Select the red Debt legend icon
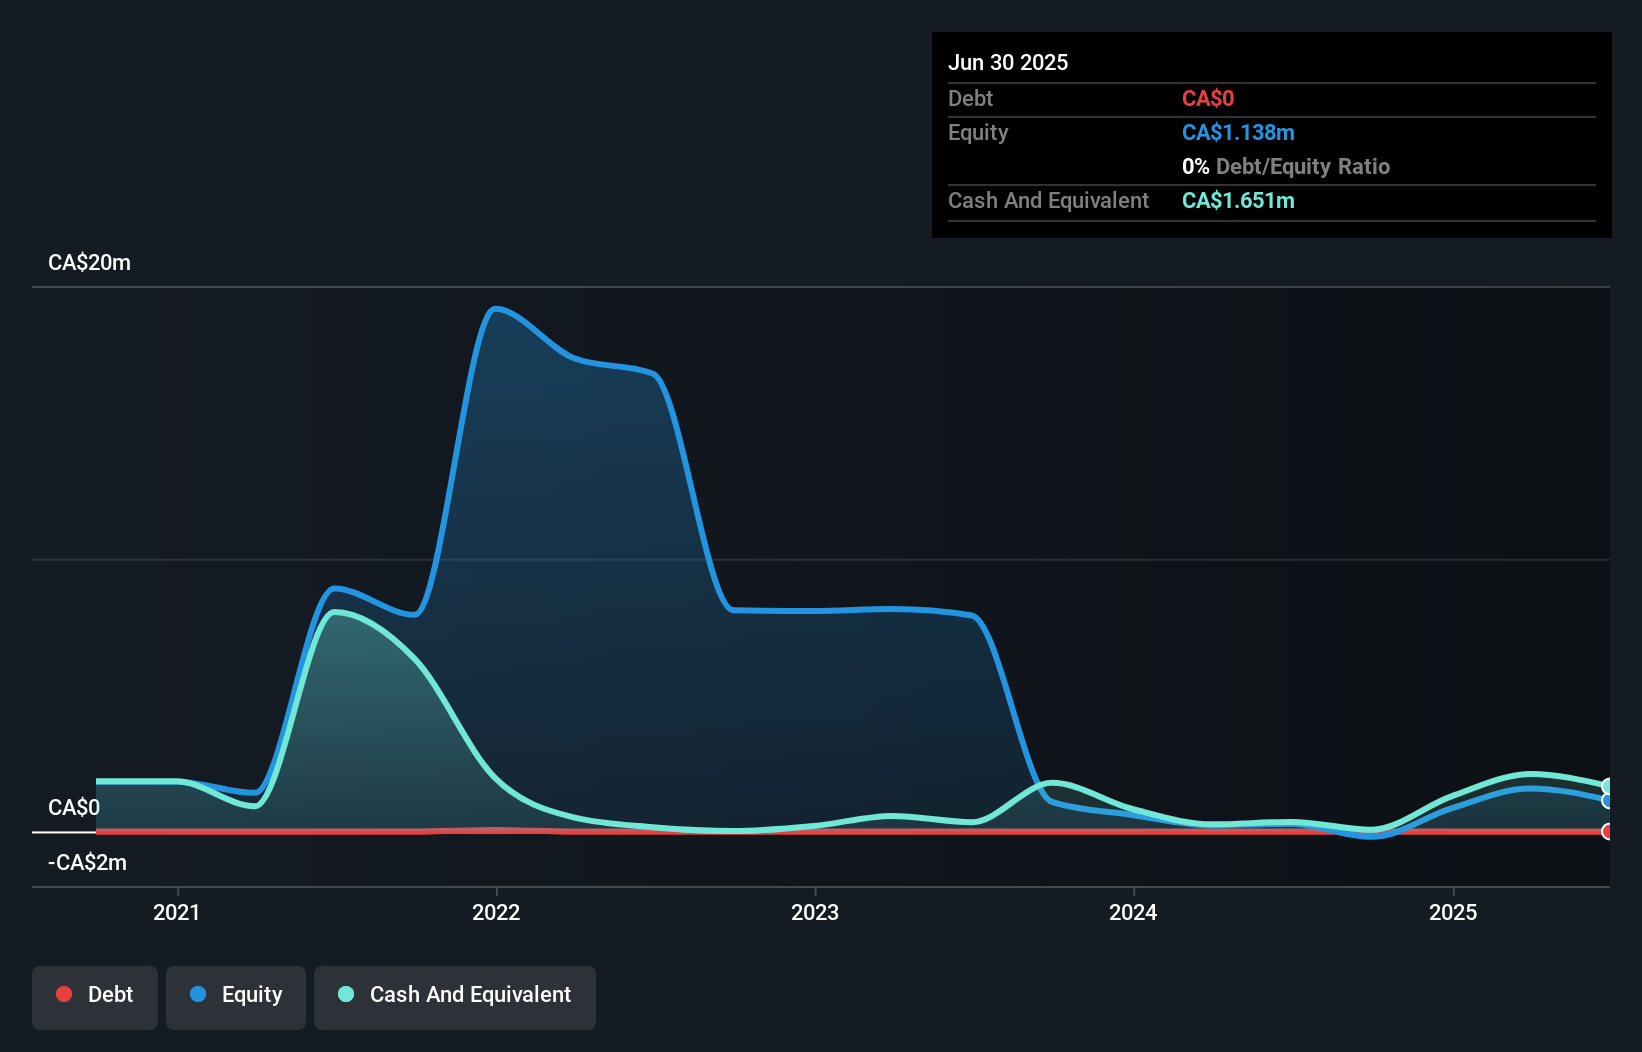1642x1052 pixels. tap(64, 994)
